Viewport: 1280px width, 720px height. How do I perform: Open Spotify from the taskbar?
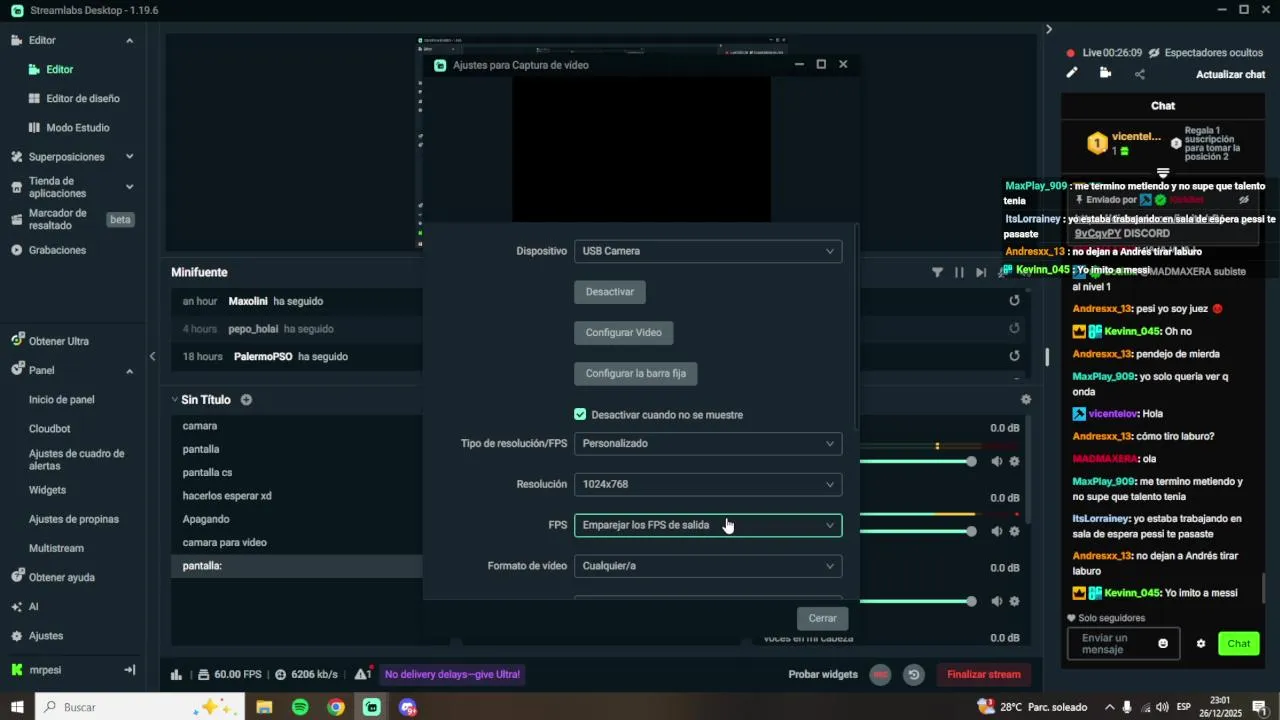click(300, 707)
